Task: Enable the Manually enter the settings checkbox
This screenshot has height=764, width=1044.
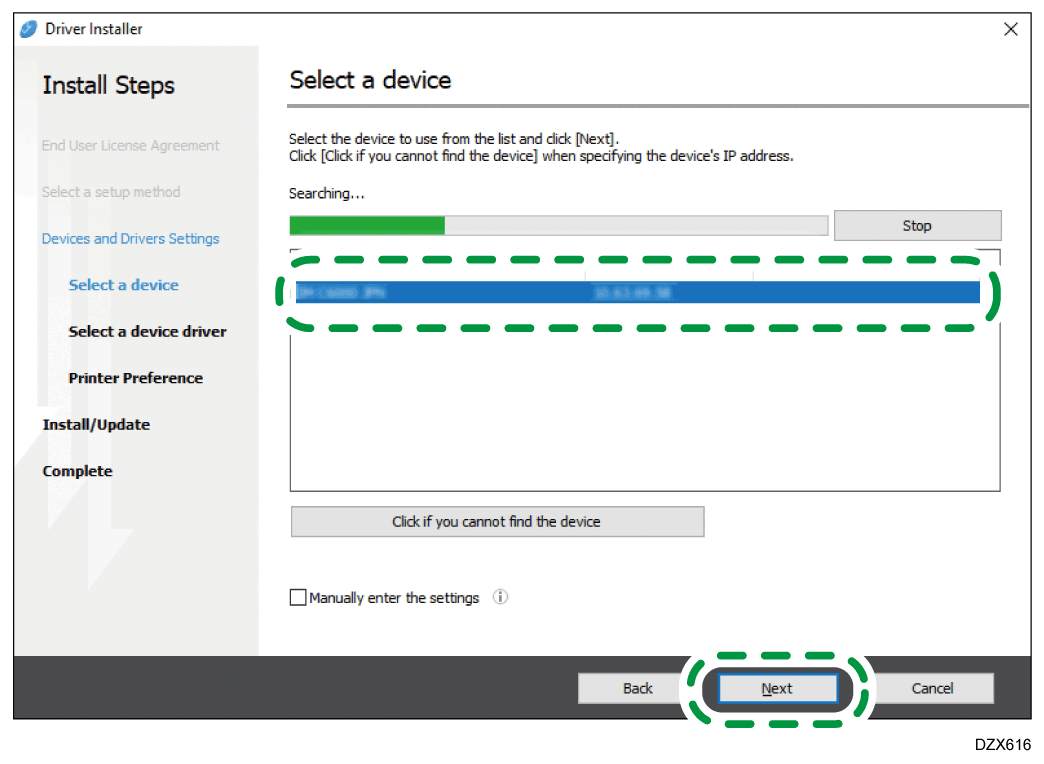Action: 298,598
